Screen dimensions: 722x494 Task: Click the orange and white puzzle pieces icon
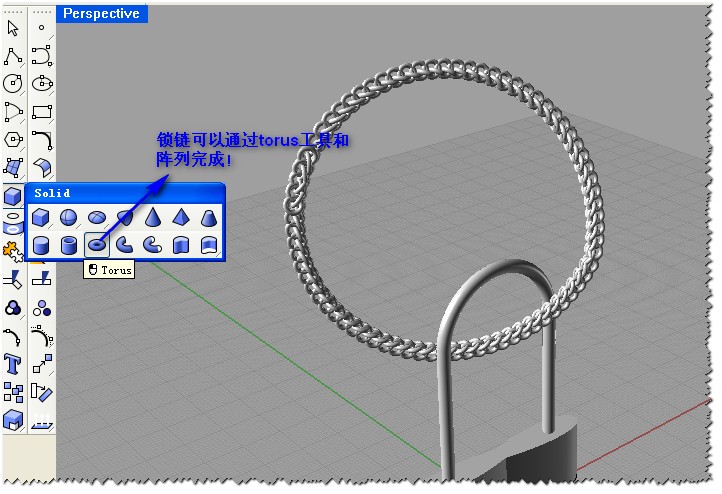[12, 252]
